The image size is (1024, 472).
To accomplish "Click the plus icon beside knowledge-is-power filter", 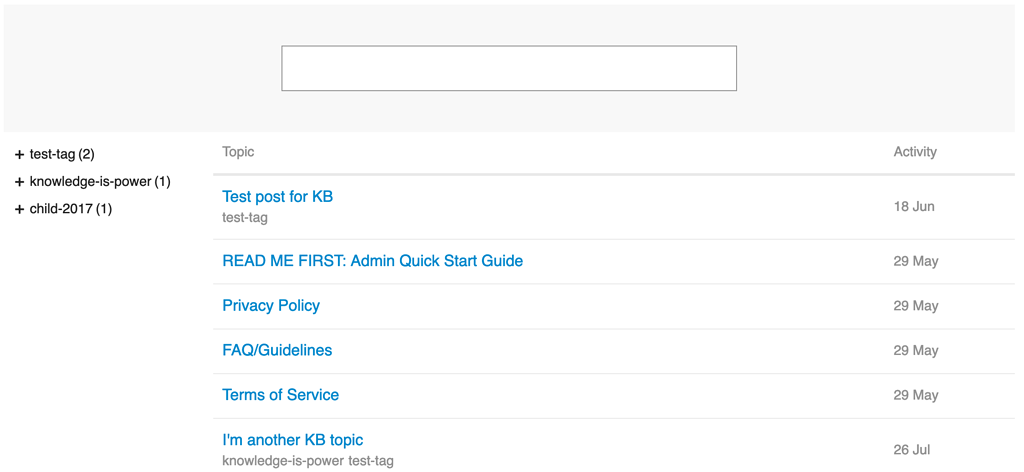I will click(19, 182).
